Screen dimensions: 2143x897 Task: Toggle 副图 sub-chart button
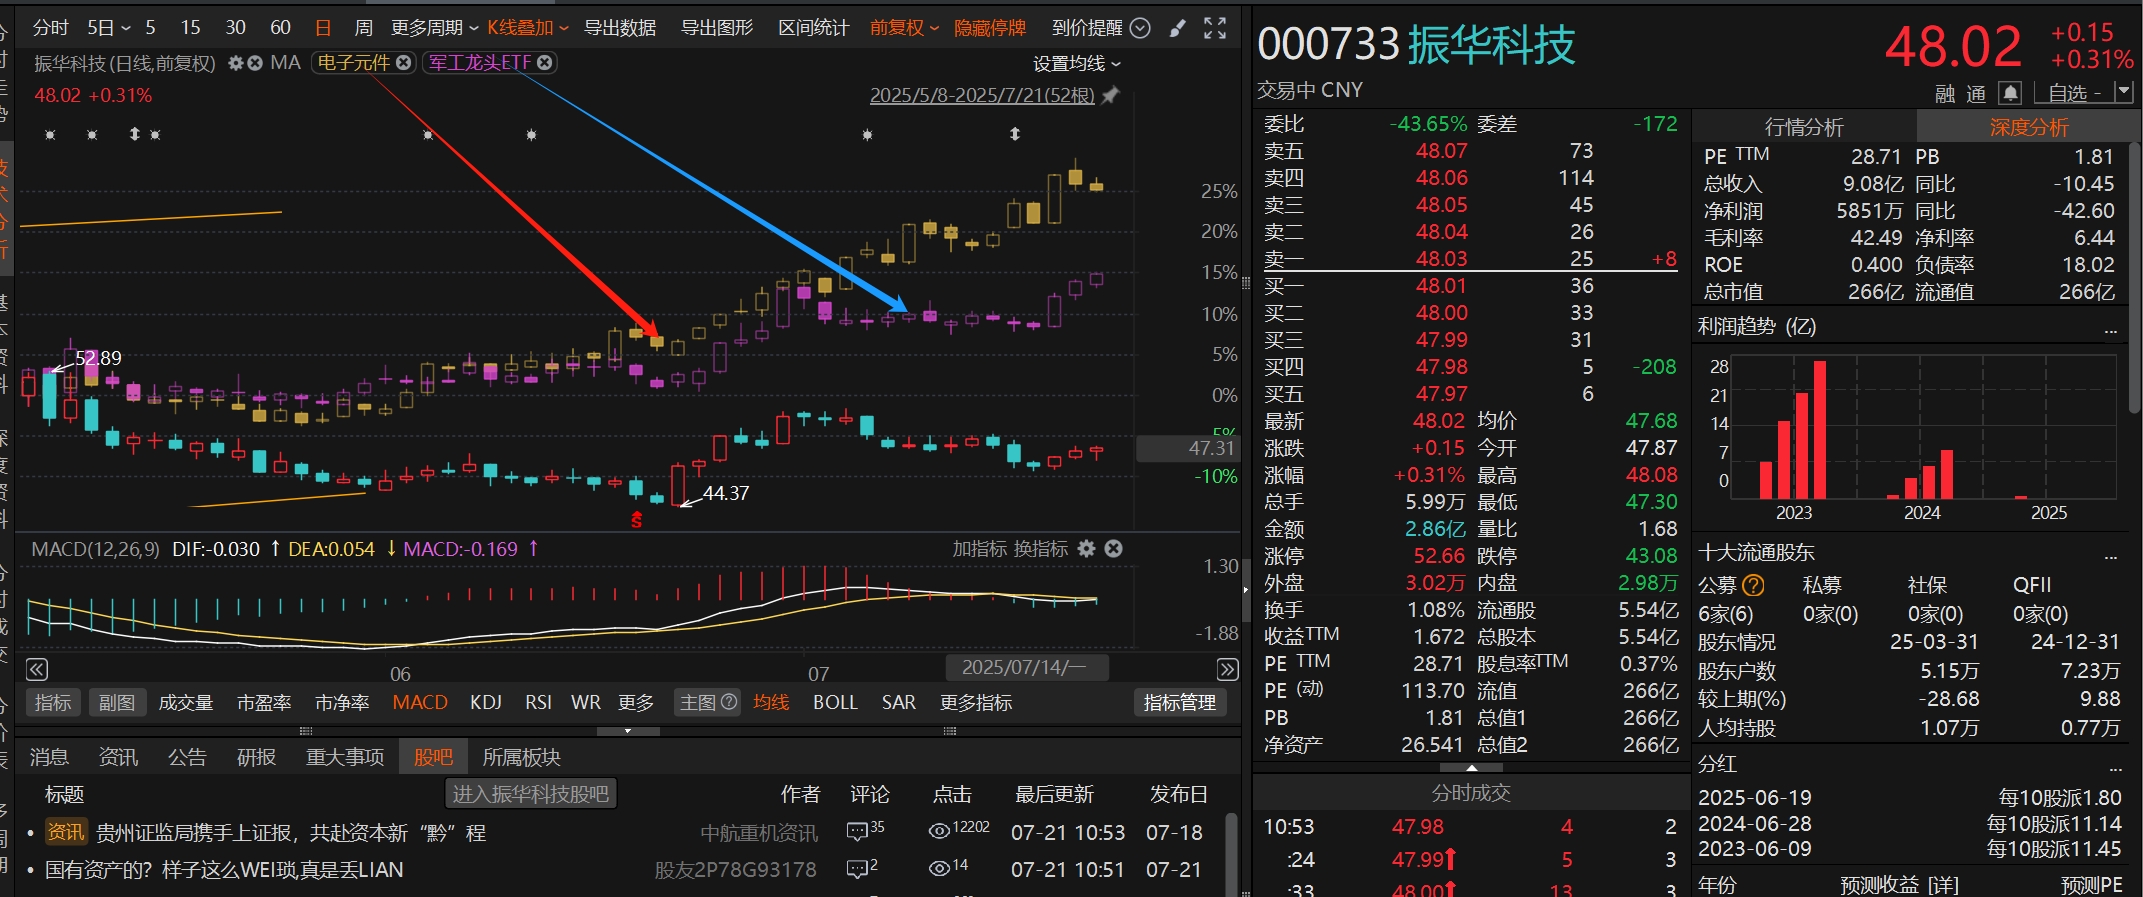117,703
